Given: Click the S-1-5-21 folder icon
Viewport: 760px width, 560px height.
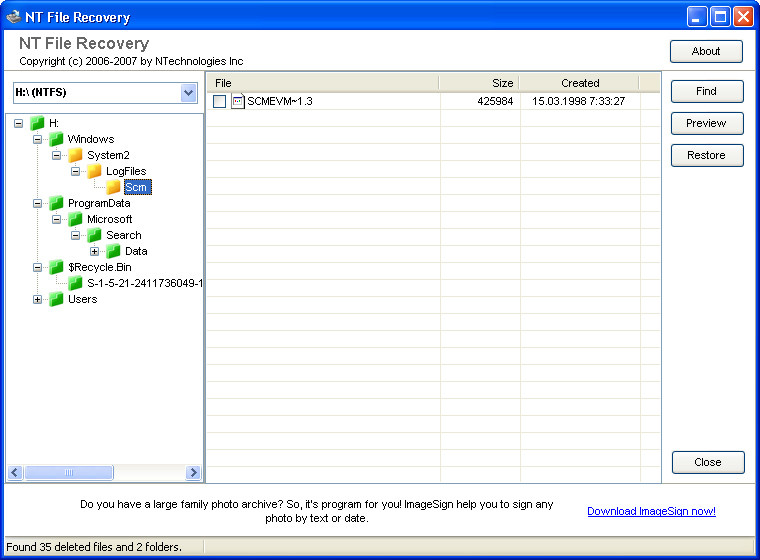Looking at the screenshot, I should (x=75, y=283).
